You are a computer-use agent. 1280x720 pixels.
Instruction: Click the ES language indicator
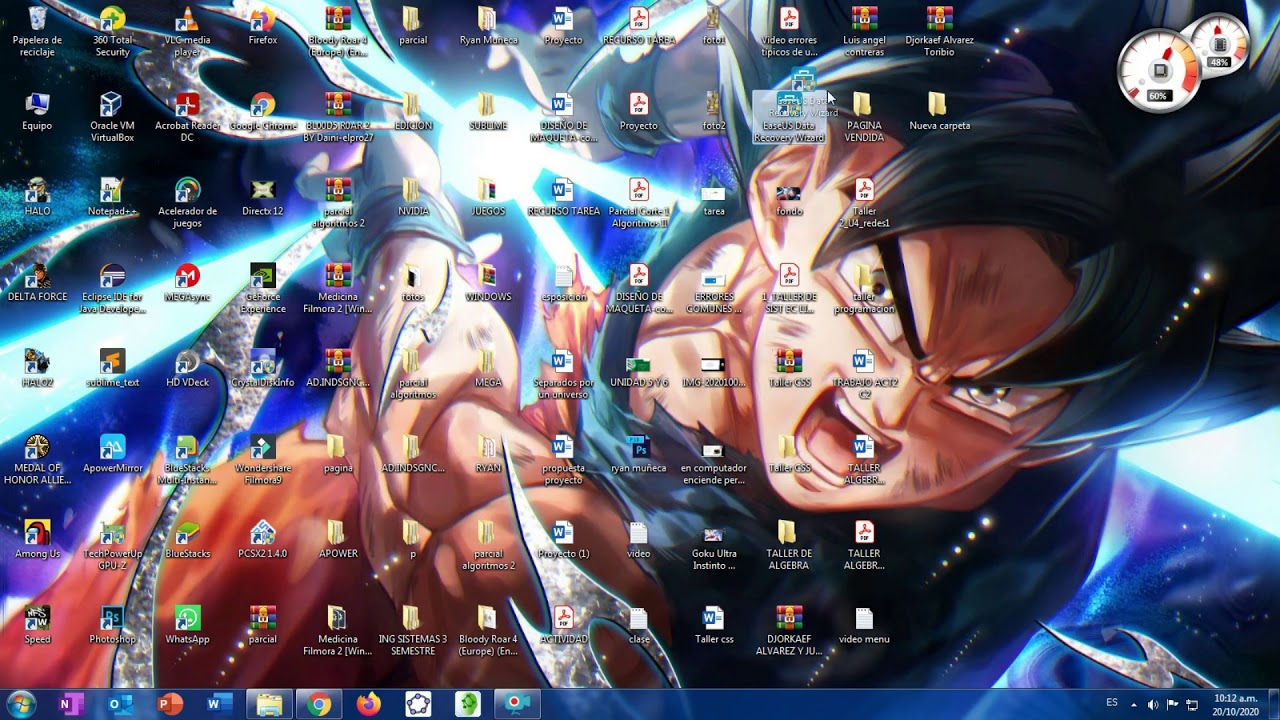tap(1112, 703)
